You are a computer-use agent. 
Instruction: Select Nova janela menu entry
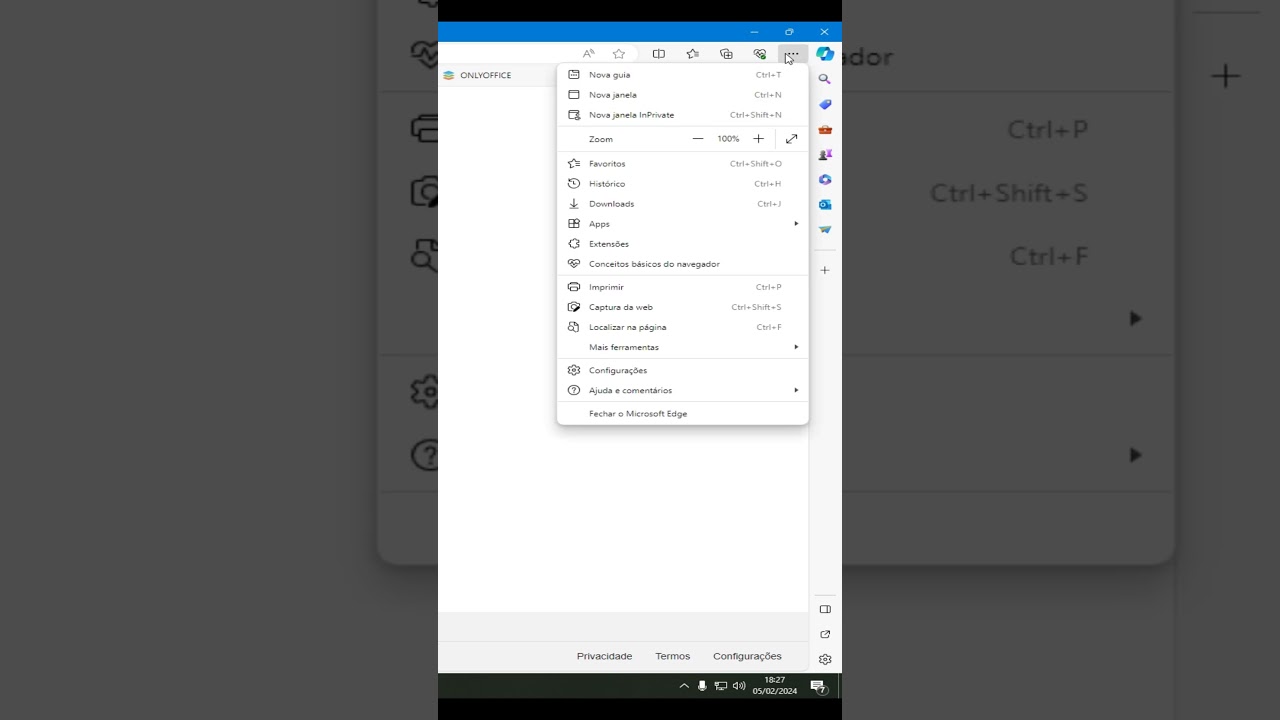point(683,95)
